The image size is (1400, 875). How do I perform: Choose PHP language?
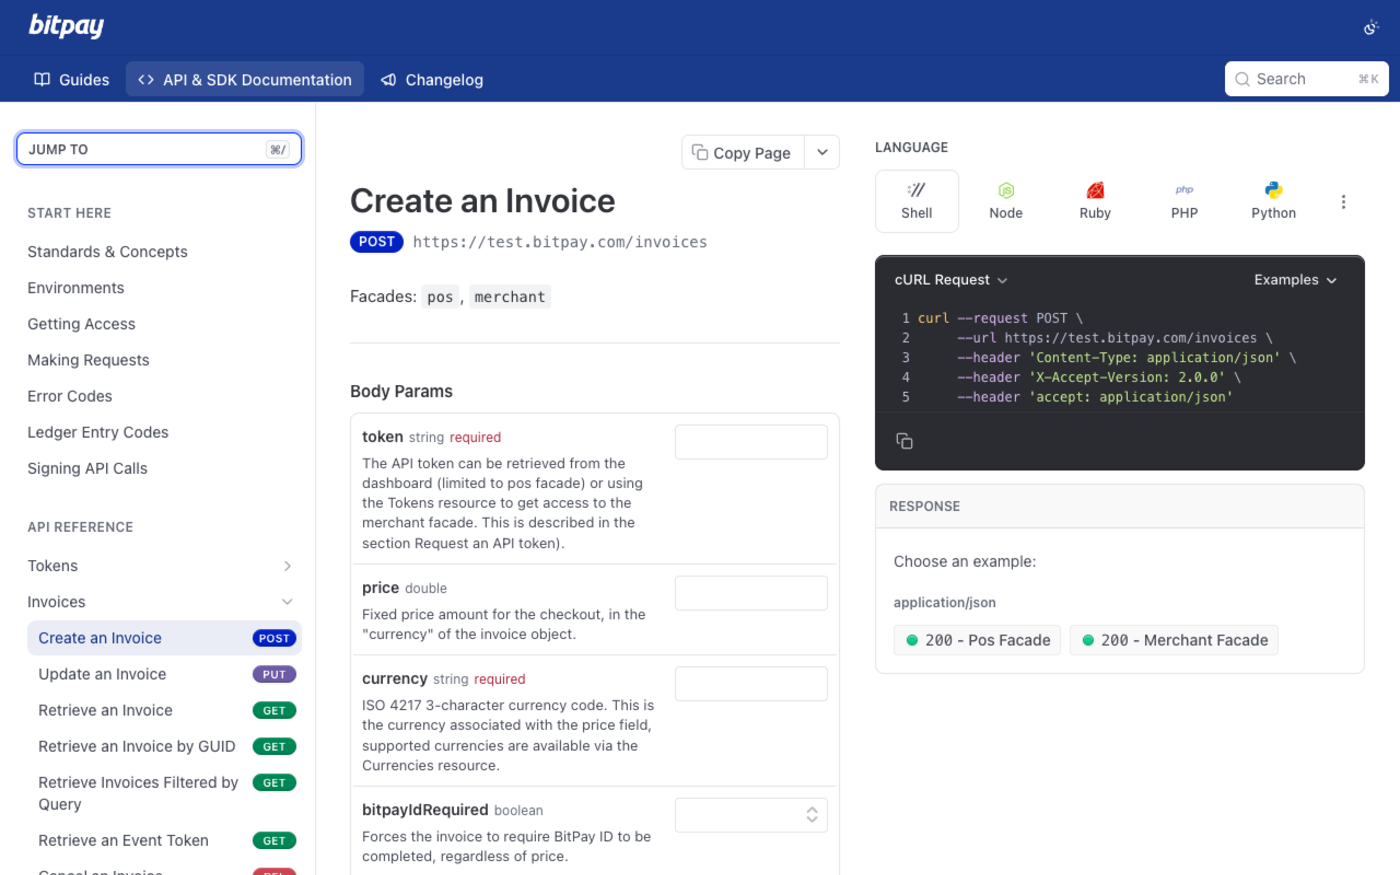(x=1184, y=201)
